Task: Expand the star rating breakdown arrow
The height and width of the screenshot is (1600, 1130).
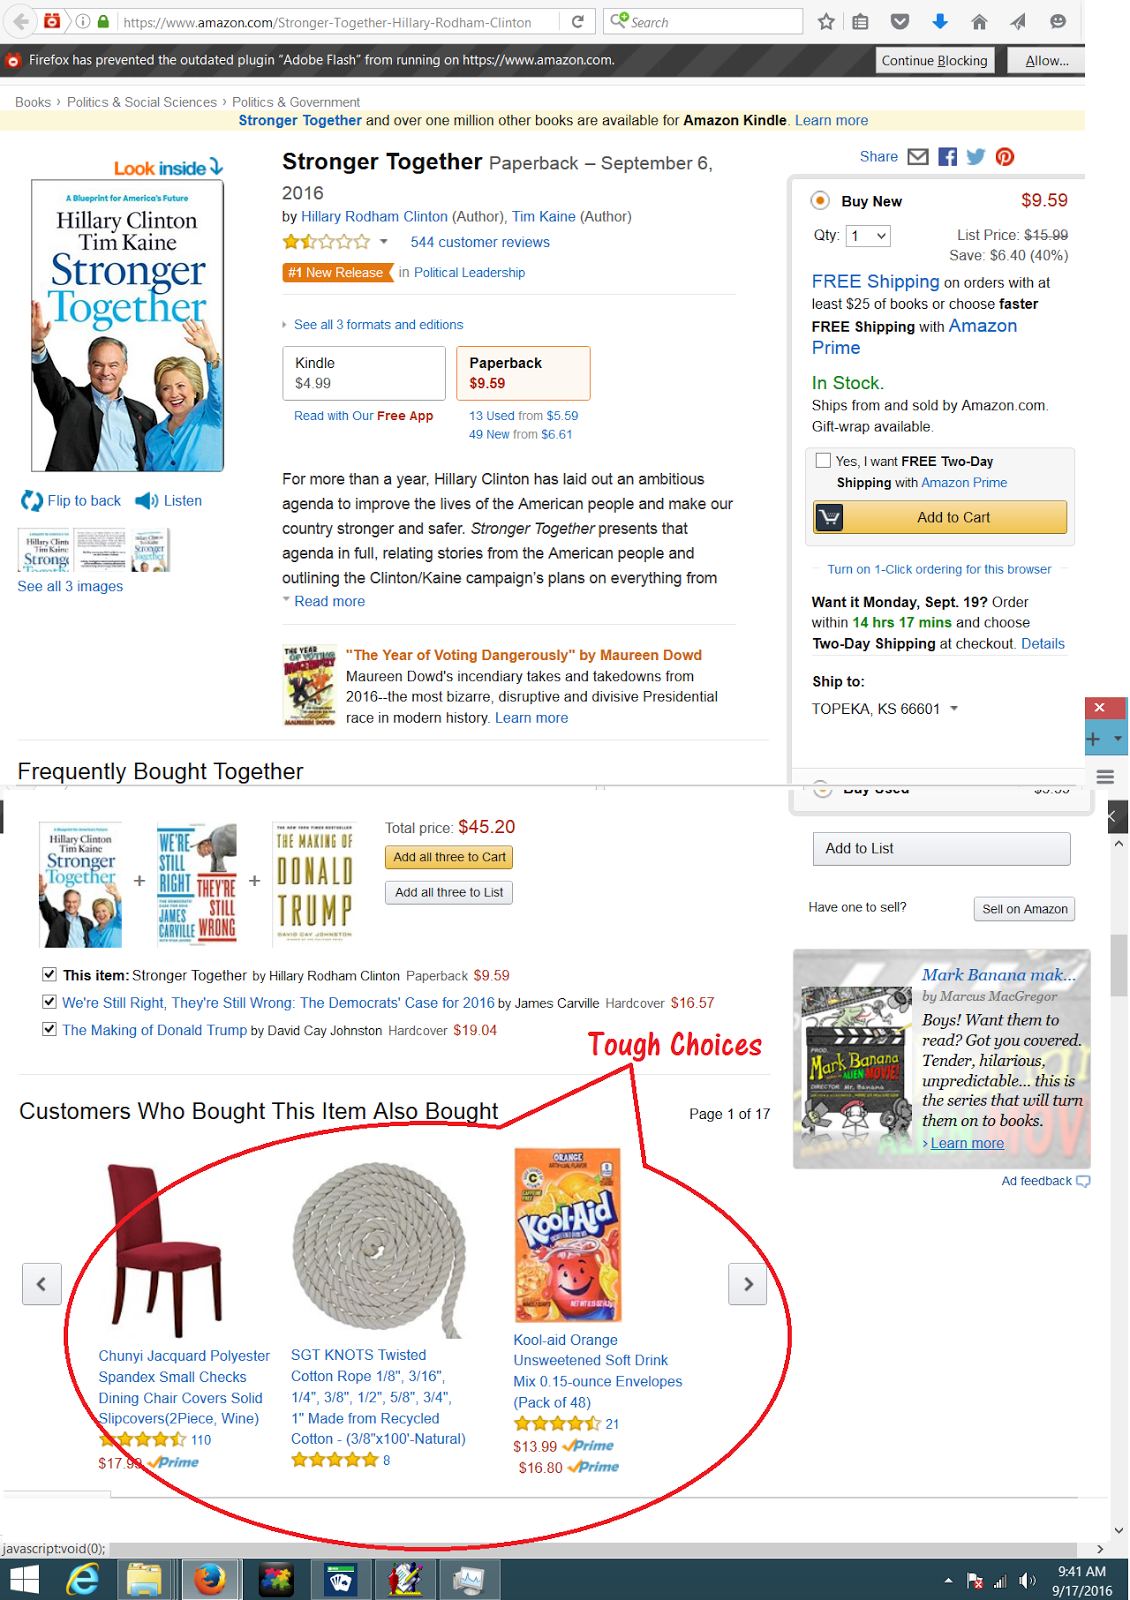Action: 383,241
